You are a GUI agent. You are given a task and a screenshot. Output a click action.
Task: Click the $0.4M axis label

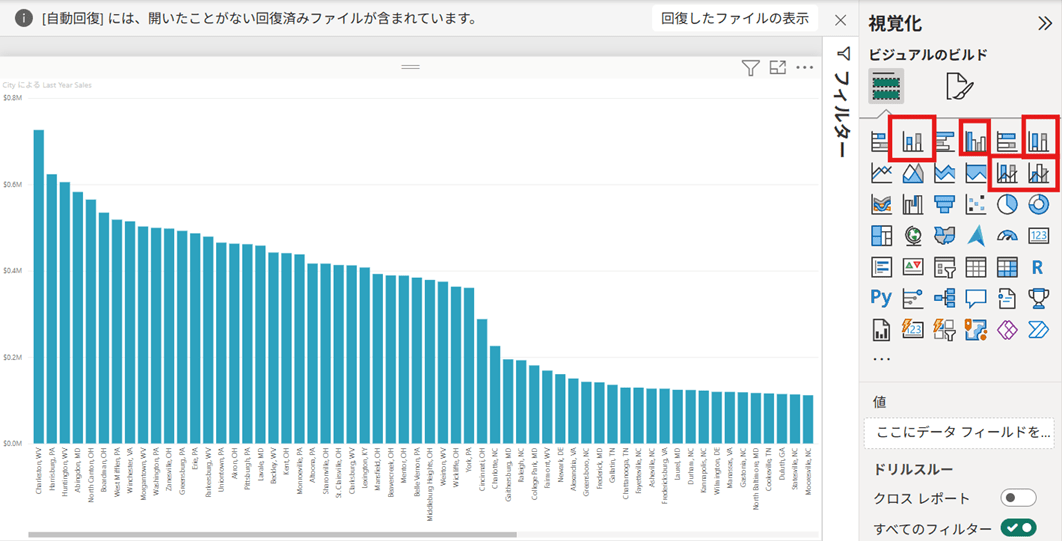click(x=12, y=271)
